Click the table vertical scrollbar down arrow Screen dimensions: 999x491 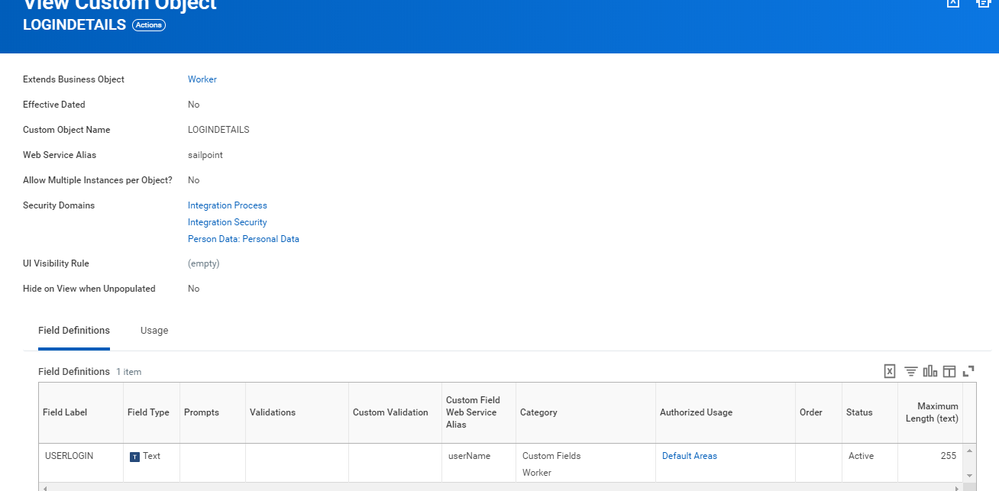pos(969,475)
